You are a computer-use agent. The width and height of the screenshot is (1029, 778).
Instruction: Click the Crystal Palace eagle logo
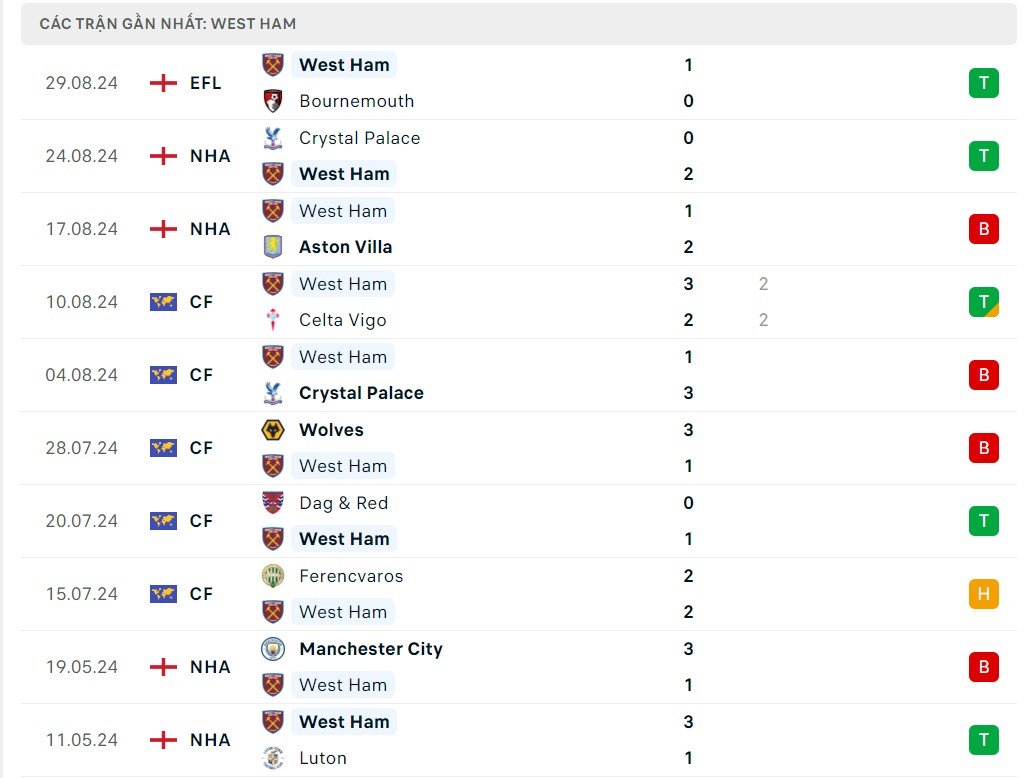point(272,138)
